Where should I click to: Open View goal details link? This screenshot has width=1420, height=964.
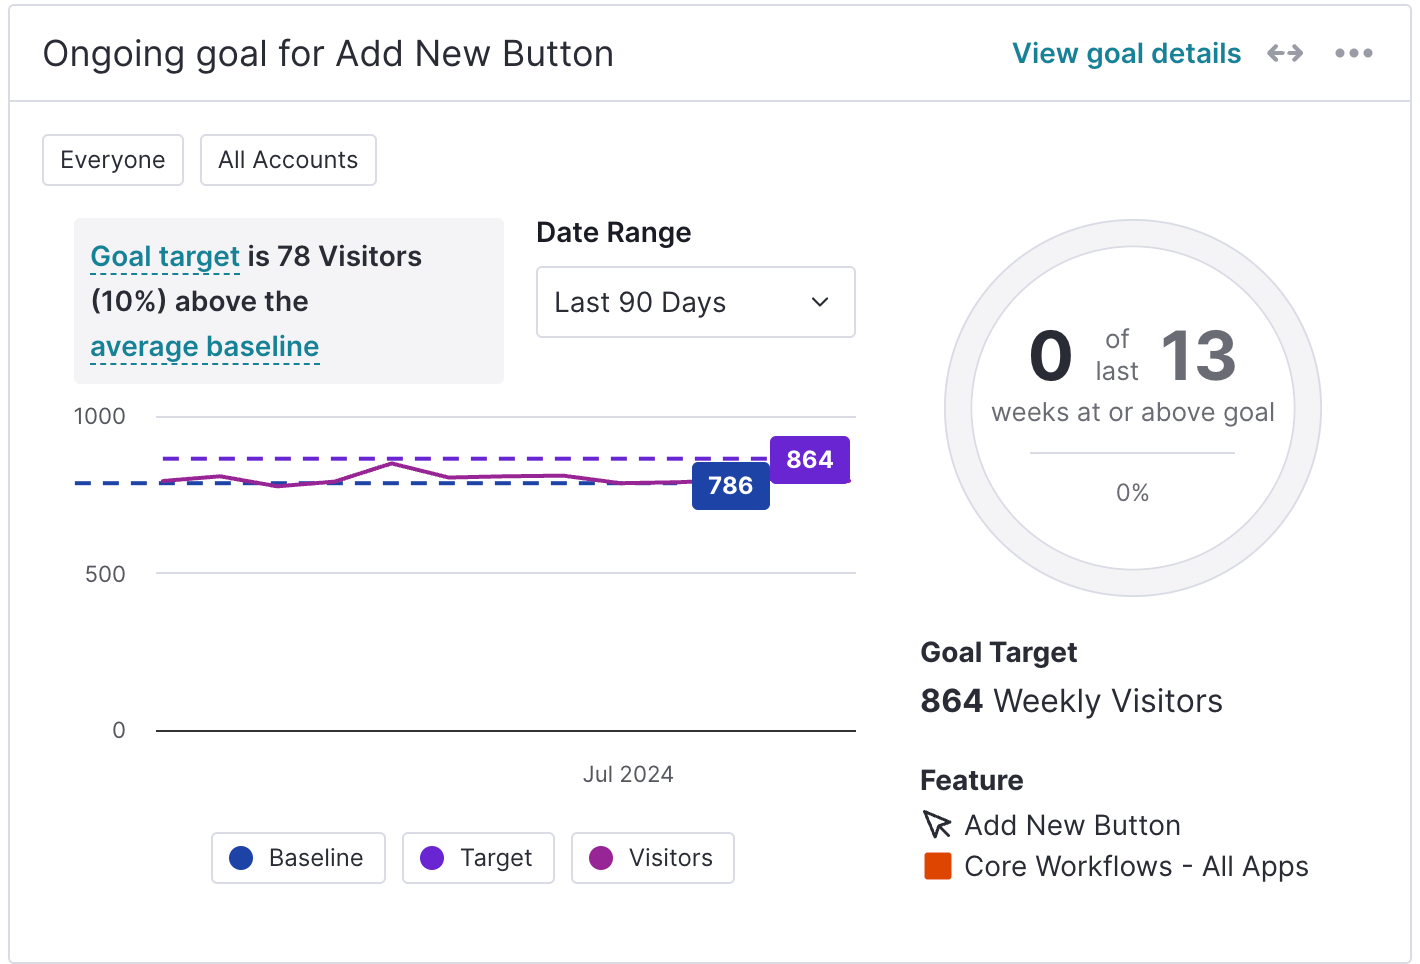[x=1127, y=53]
